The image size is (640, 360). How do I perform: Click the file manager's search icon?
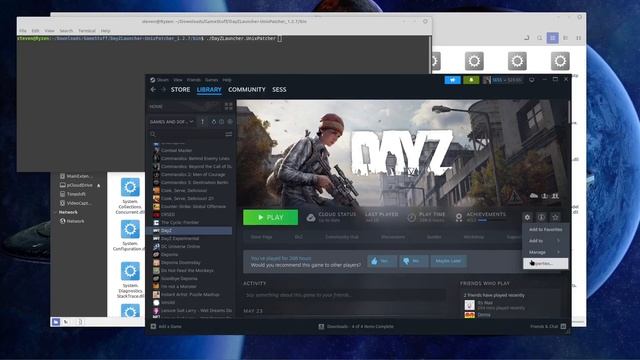(x=540, y=38)
